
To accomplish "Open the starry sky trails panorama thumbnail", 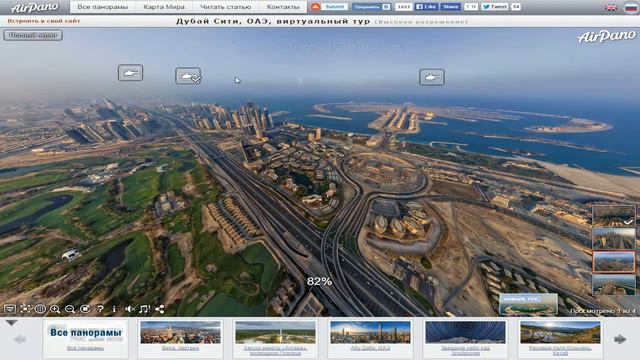I will coord(465,332).
